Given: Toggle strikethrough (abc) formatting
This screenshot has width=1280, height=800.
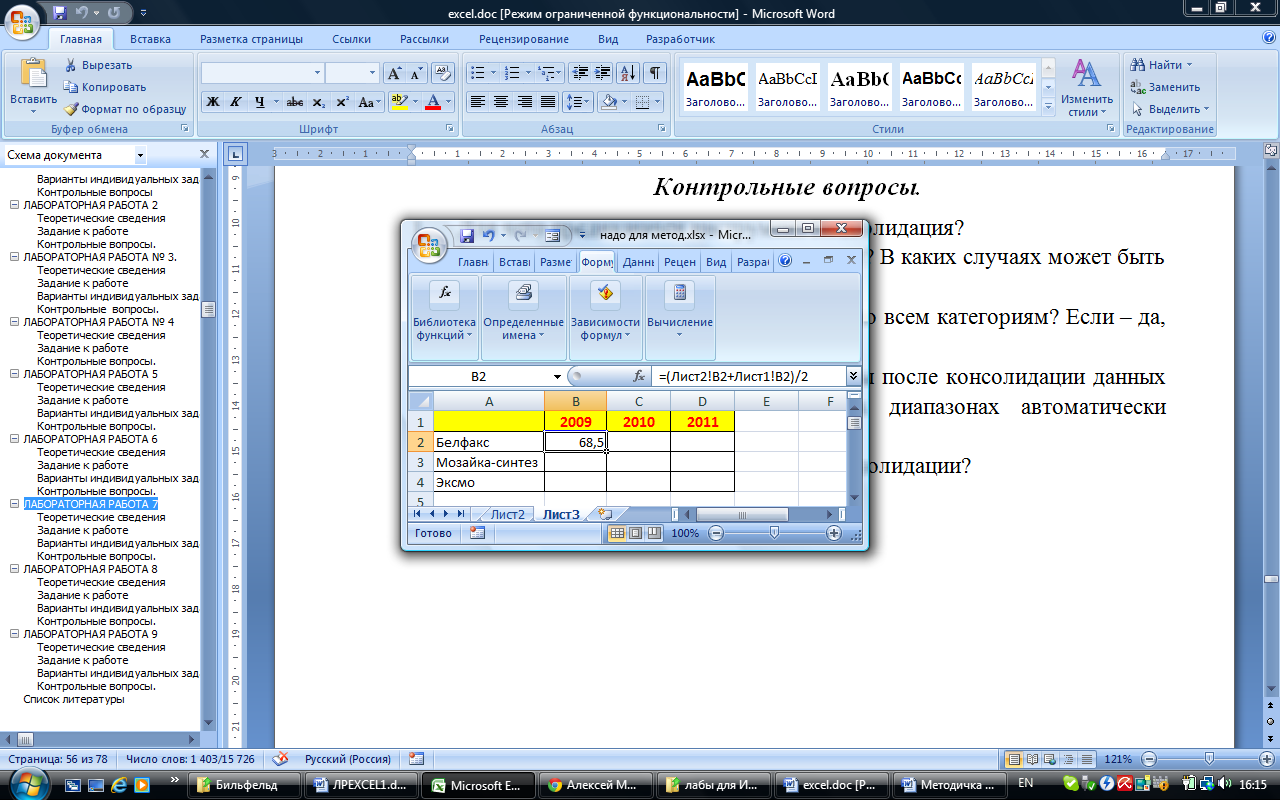Looking at the screenshot, I should point(295,102).
